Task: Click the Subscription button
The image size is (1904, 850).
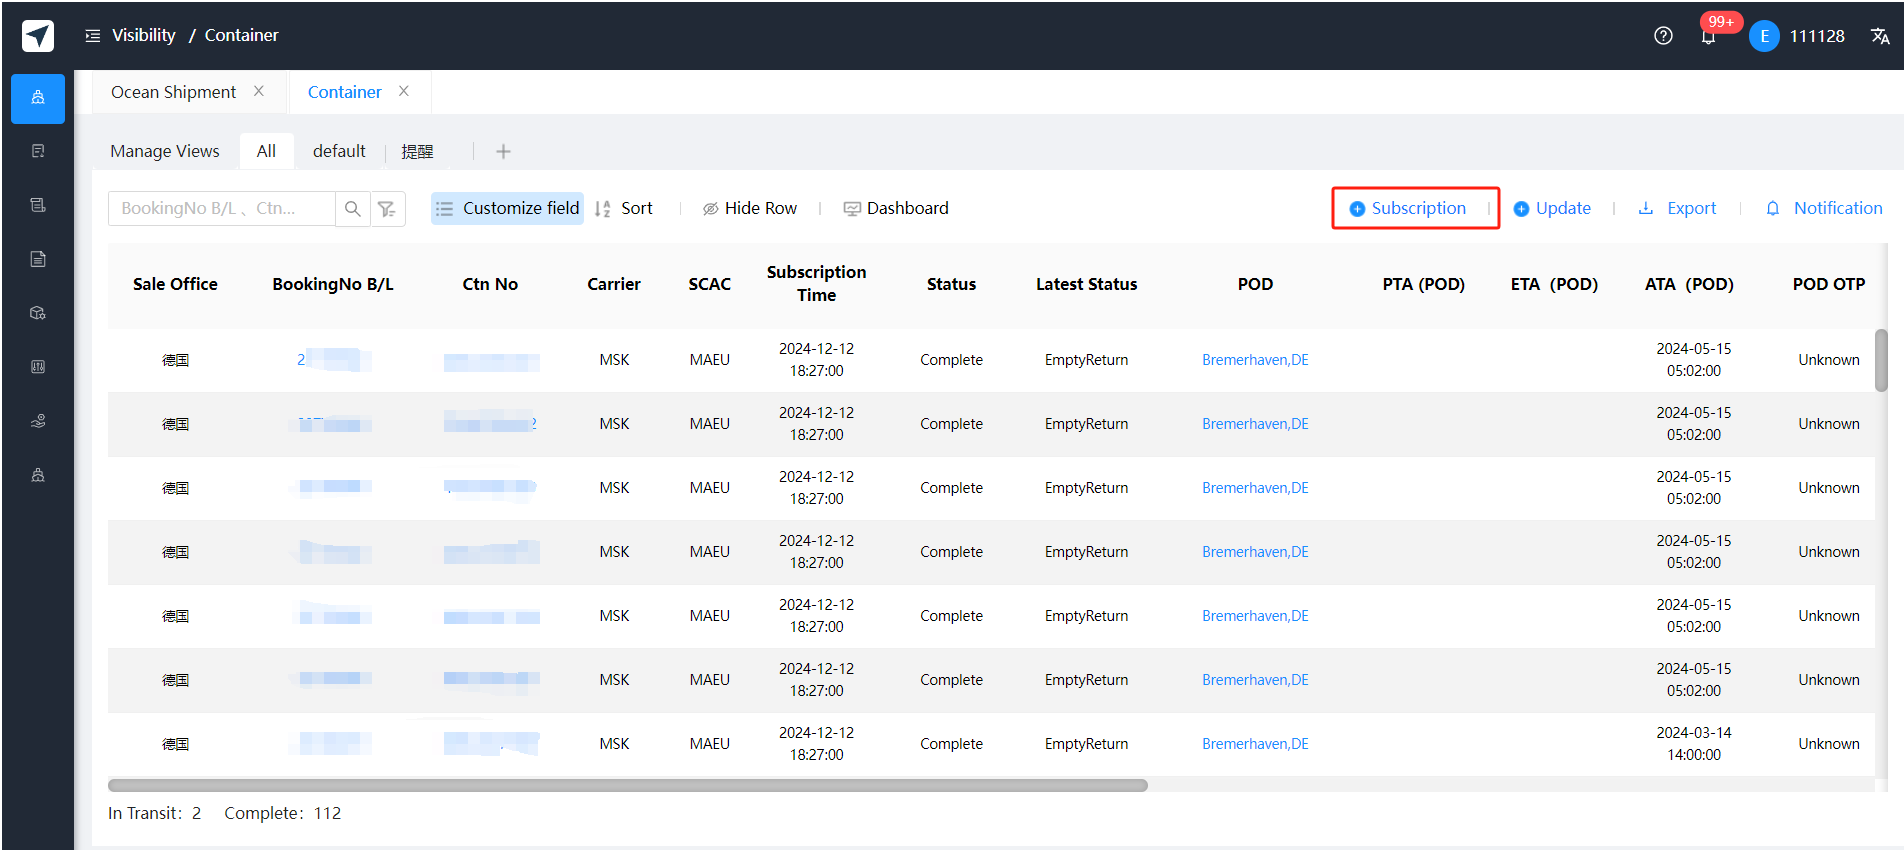Action: [x=1408, y=208]
